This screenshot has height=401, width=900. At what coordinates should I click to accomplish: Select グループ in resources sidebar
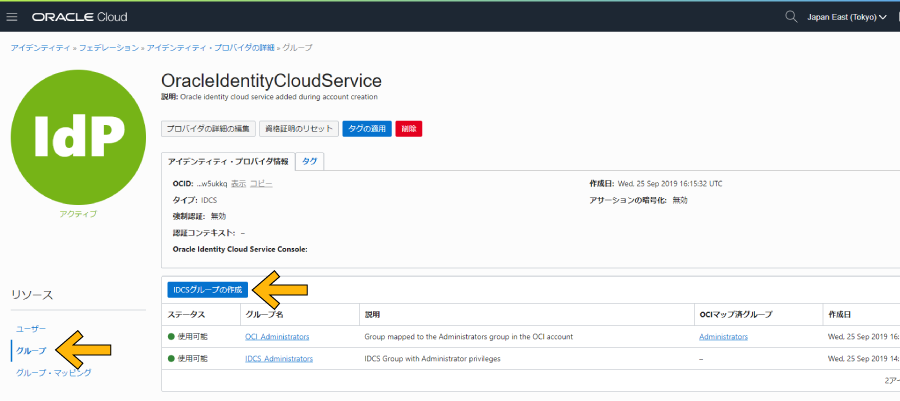(31, 351)
